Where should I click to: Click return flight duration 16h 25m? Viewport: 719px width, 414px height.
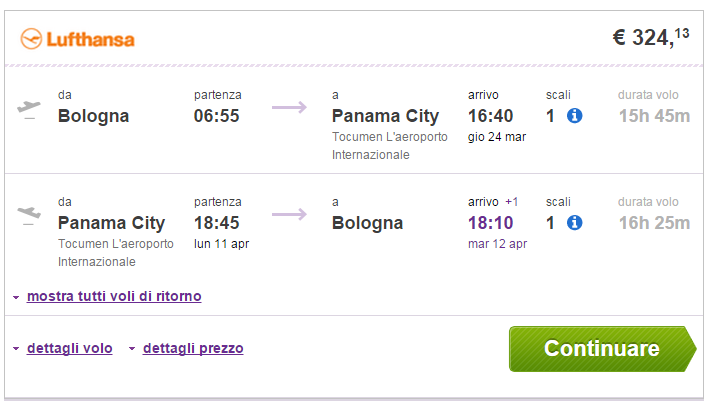click(654, 223)
